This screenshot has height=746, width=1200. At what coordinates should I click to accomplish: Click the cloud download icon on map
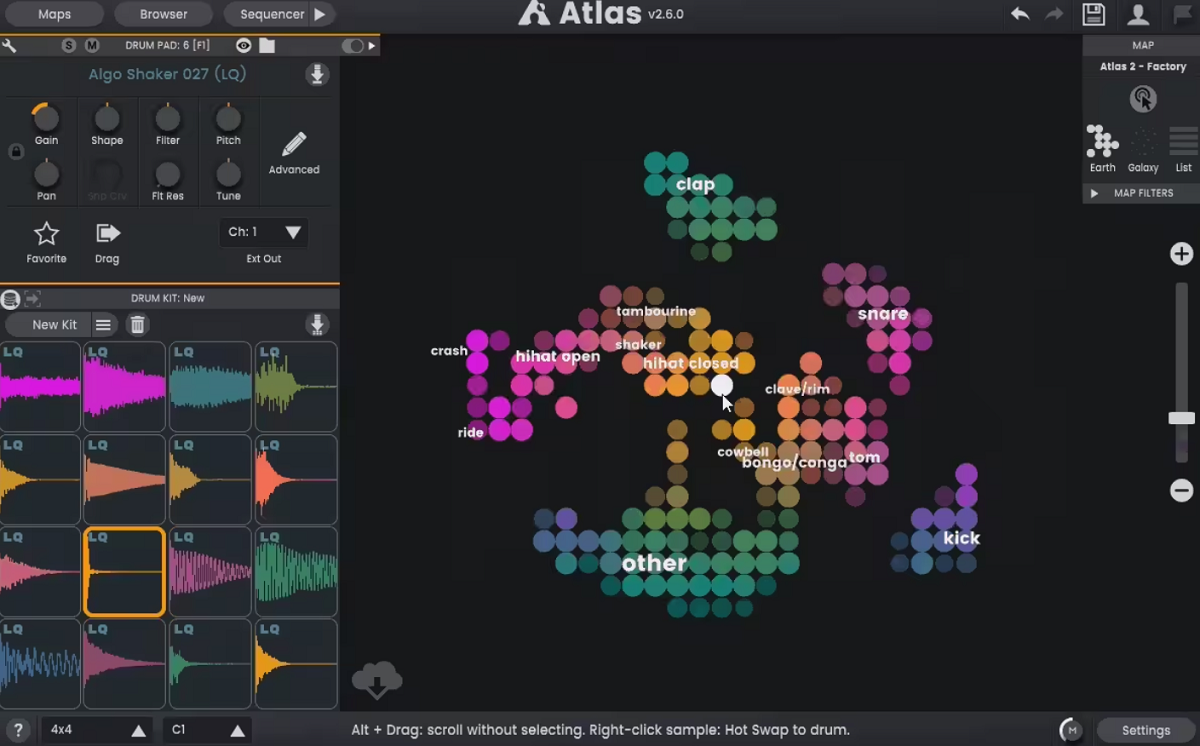[377, 681]
